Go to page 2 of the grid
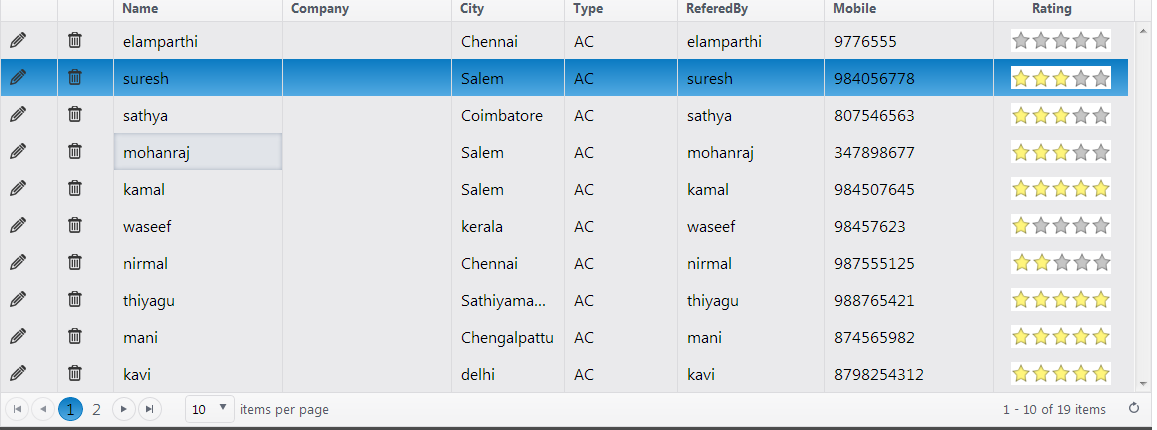Image resolution: width=1157 pixels, height=430 pixels. pos(97,408)
